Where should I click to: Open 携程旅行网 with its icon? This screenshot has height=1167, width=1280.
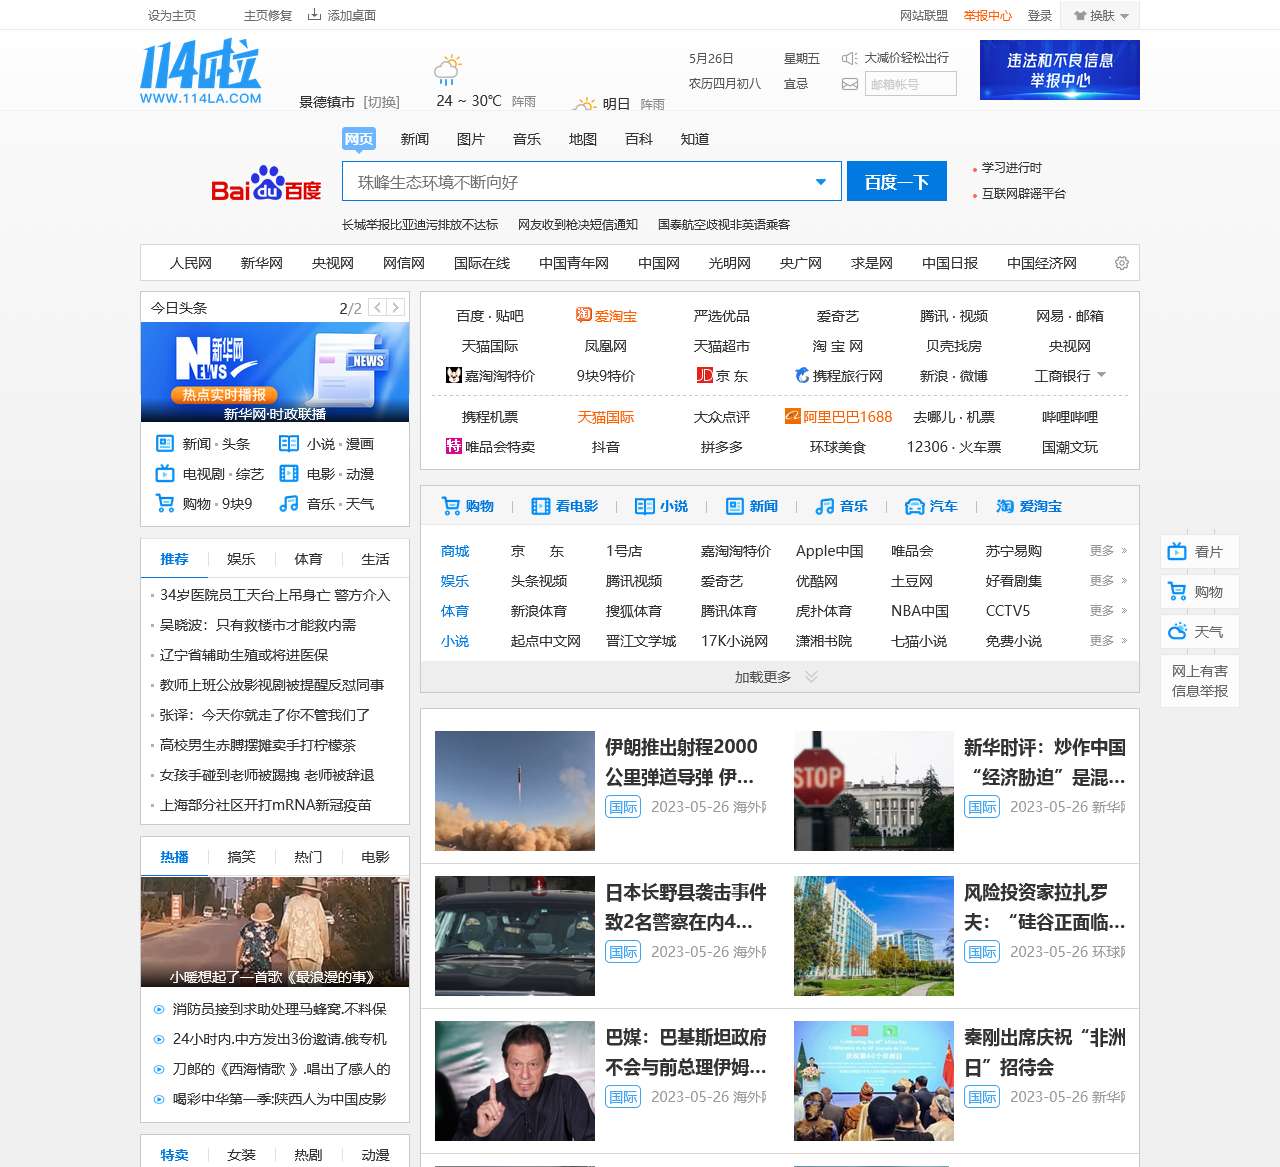838,376
